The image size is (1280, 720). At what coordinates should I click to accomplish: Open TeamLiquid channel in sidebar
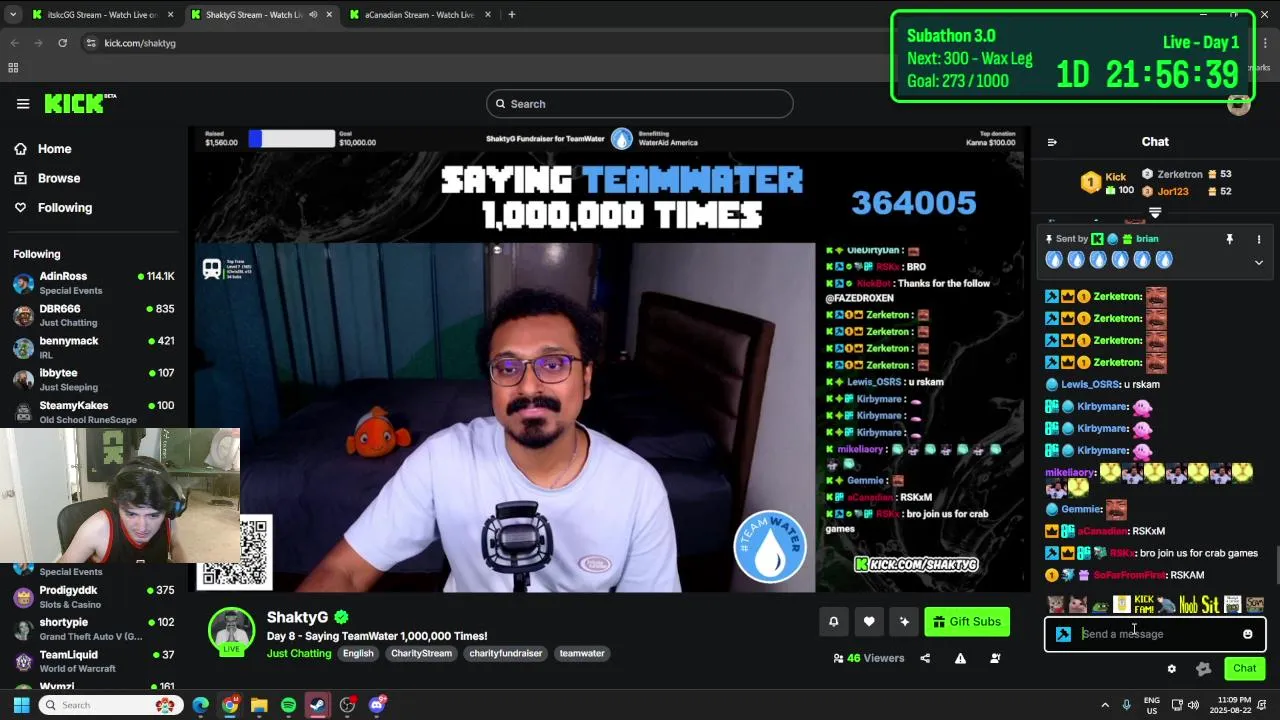(94, 661)
